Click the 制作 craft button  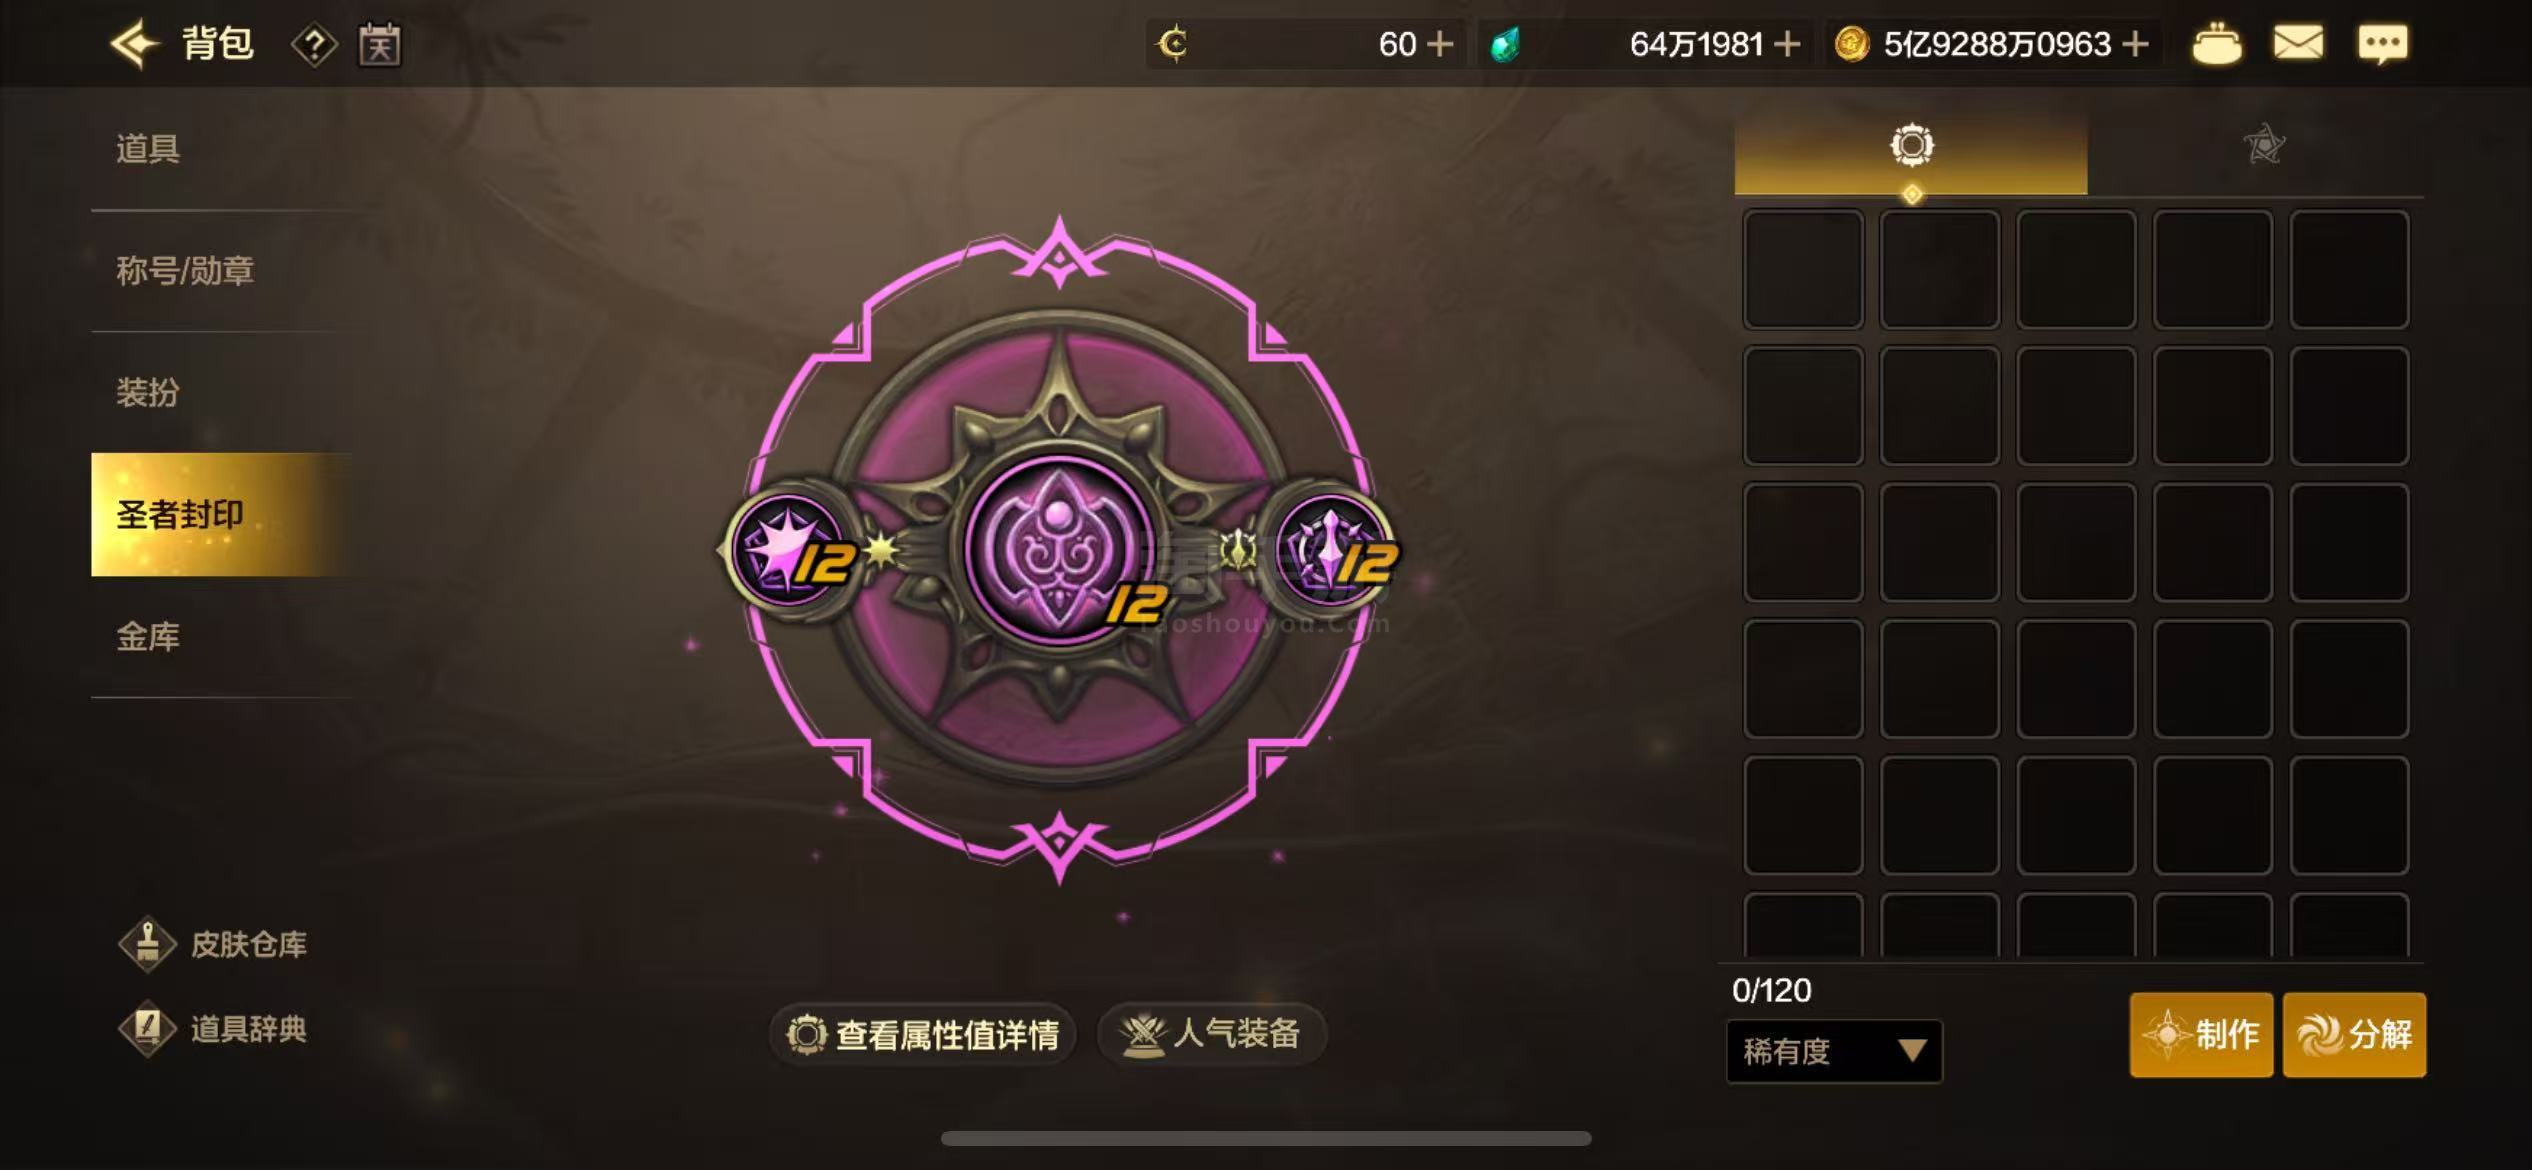click(2201, 1035)
